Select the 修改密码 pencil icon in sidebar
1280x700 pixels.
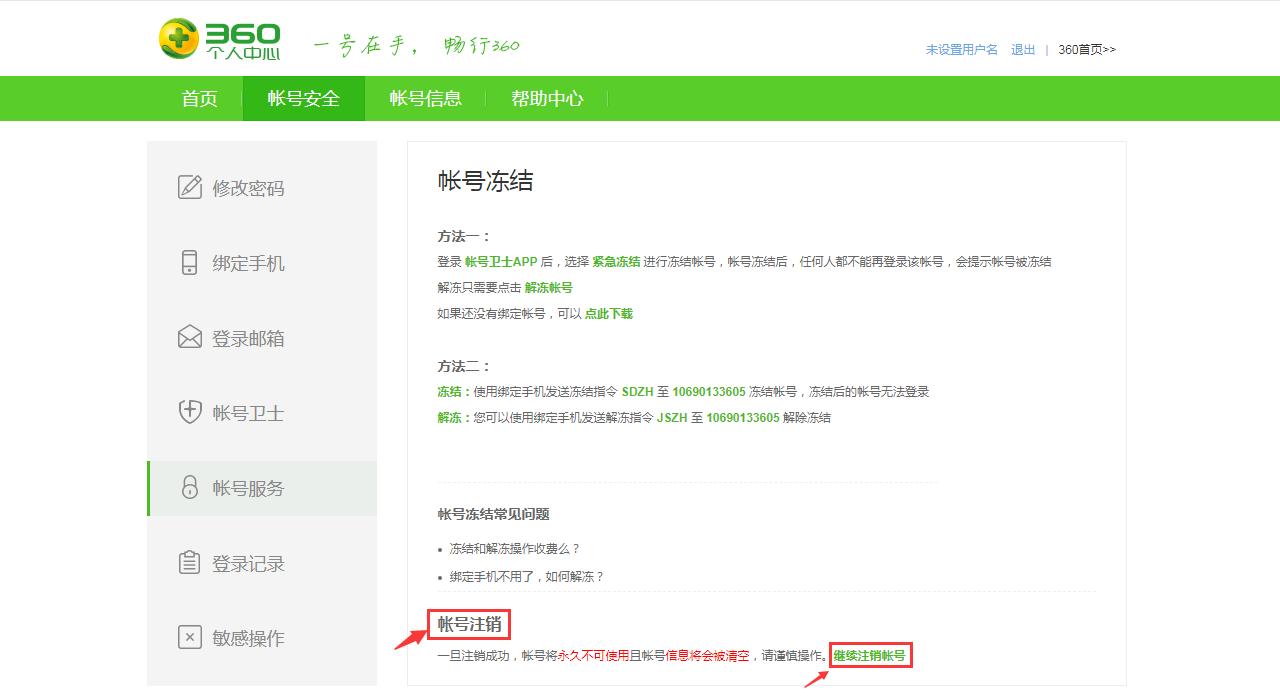pyautogui.click(x=189, y=188)
